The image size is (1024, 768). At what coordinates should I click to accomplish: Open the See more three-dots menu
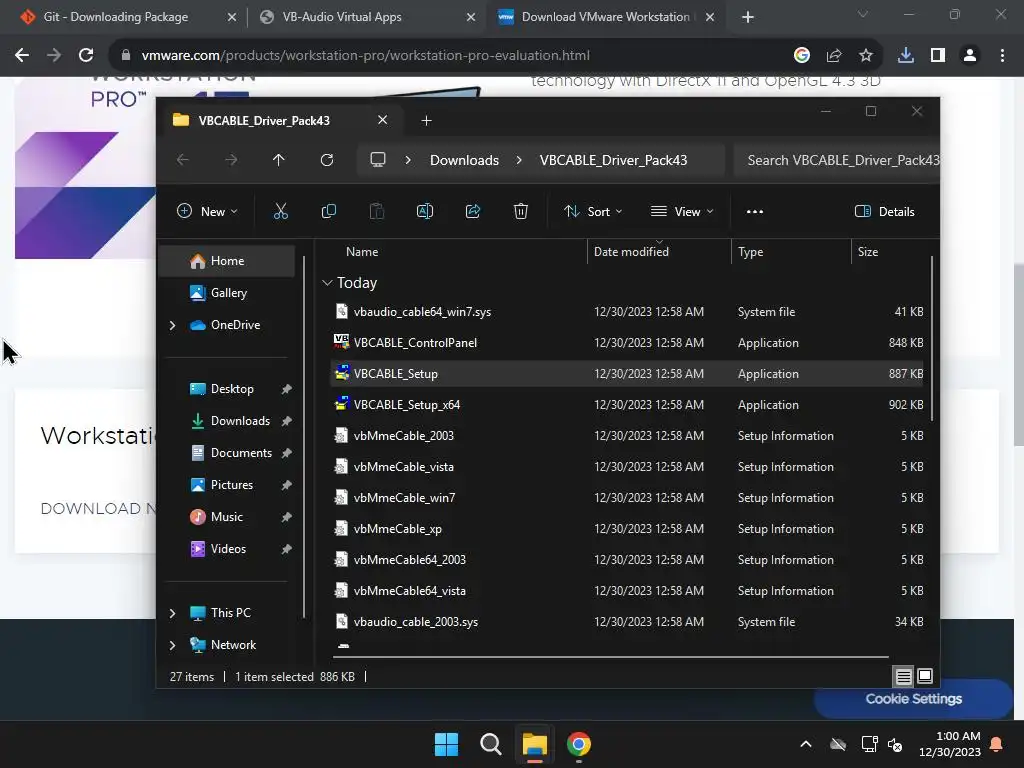(x=755, y=212)
